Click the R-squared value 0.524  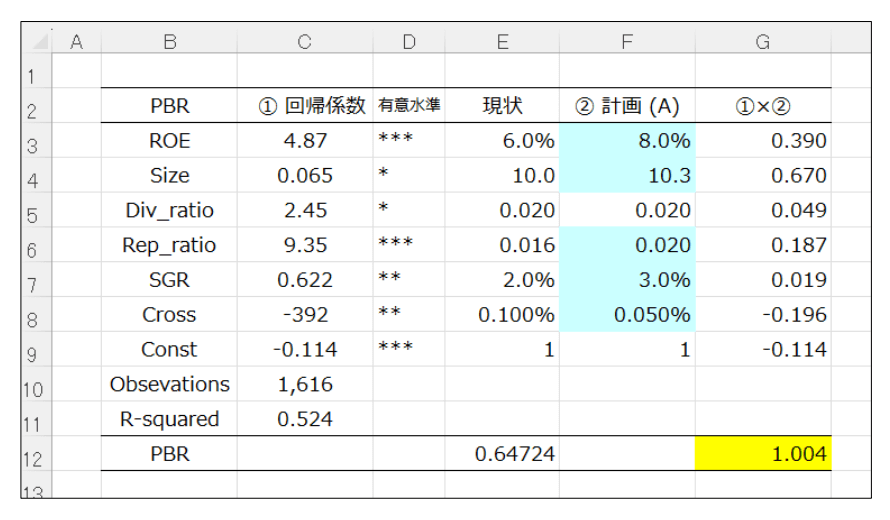[305, 419]
